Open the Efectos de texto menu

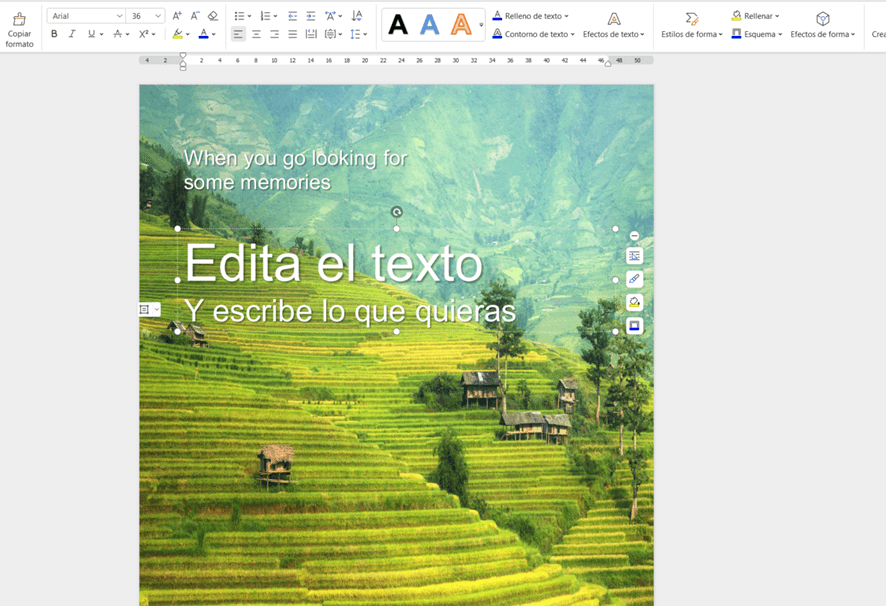pos(614,25)
